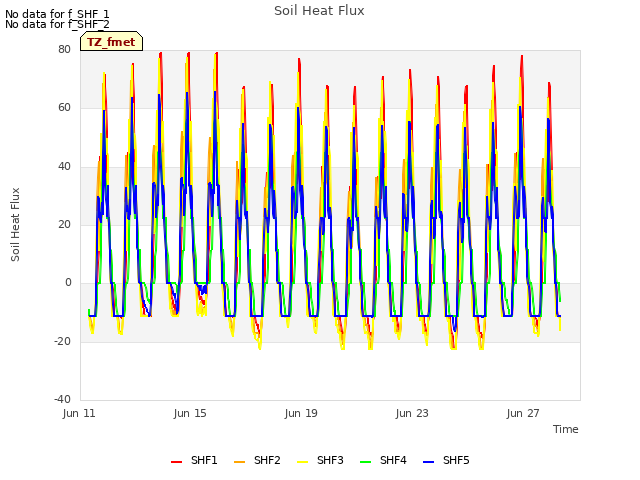Viewport: 640px width, 480px height.
Task: Click the 0 y-axis tick label
Action: [68, 282]
